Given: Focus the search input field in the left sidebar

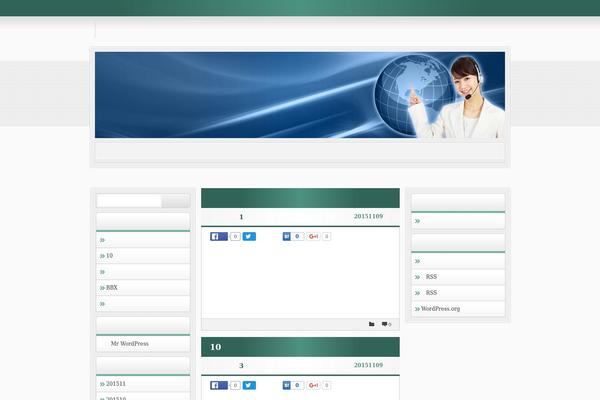Looking at the screenshot, I should tap(129, 201).
